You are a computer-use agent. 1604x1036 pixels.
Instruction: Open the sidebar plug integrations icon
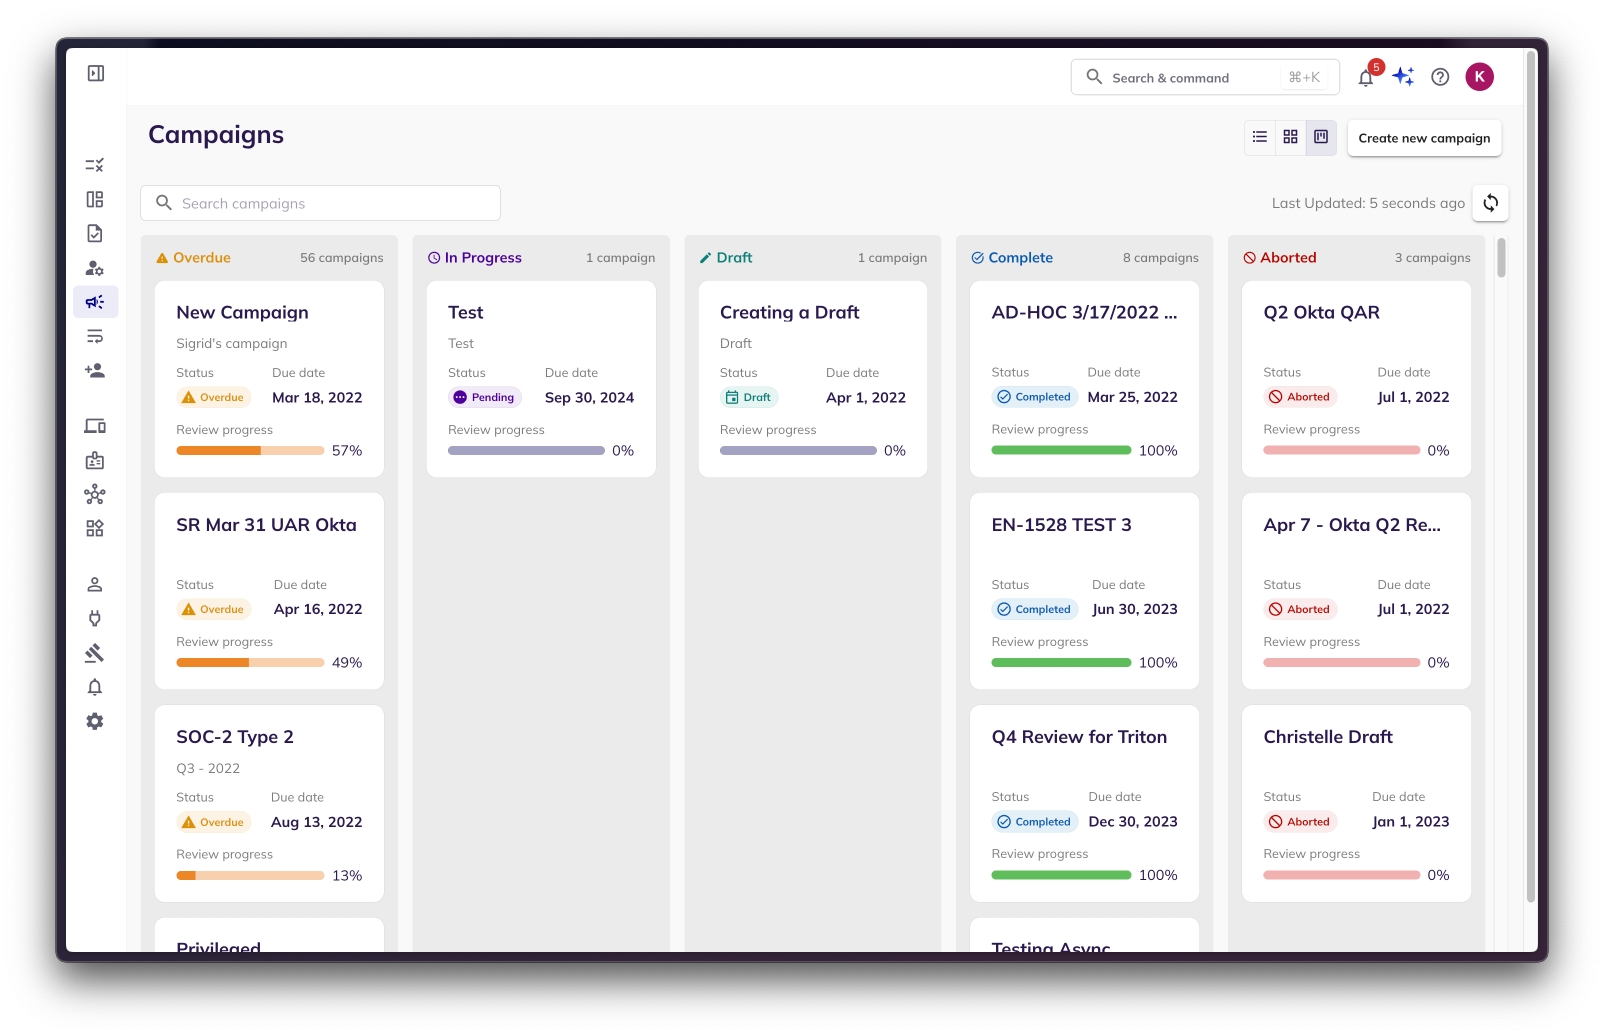[x=95, y=618]
